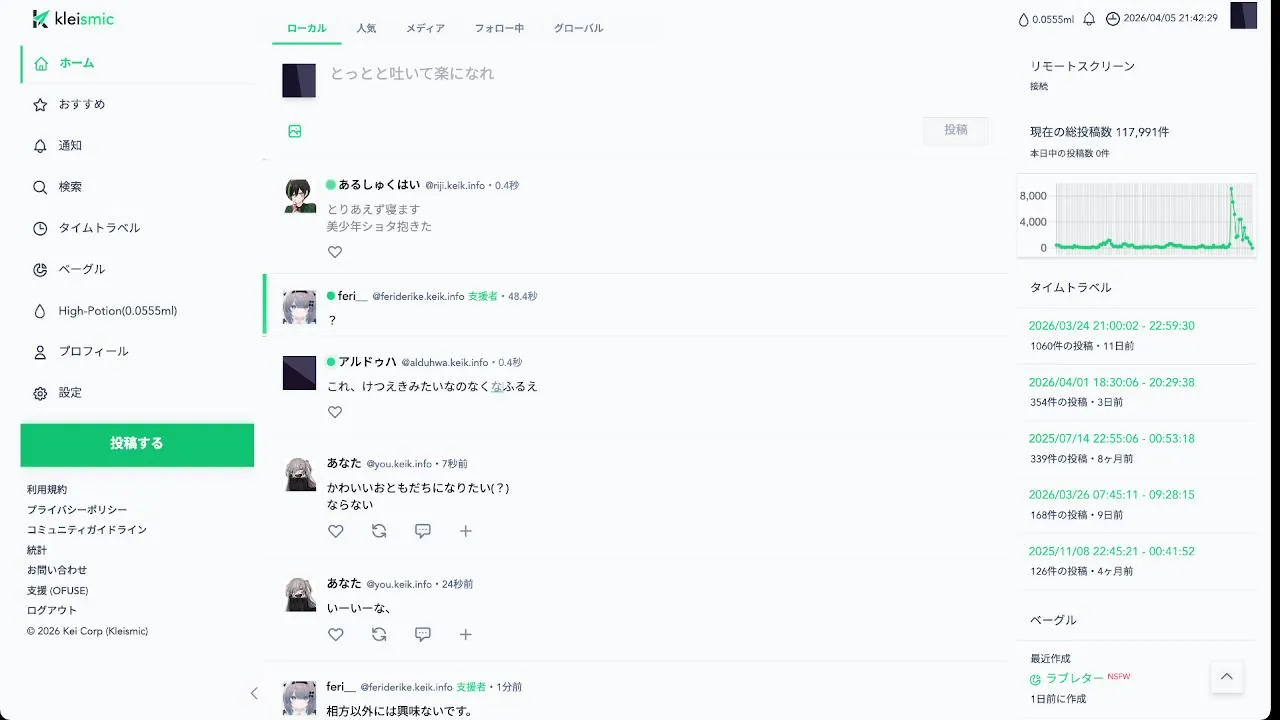Switch to the グローバル tab
Image resolution: width=1280 pixels, height=720 pixels.
(x=578, y=28)
